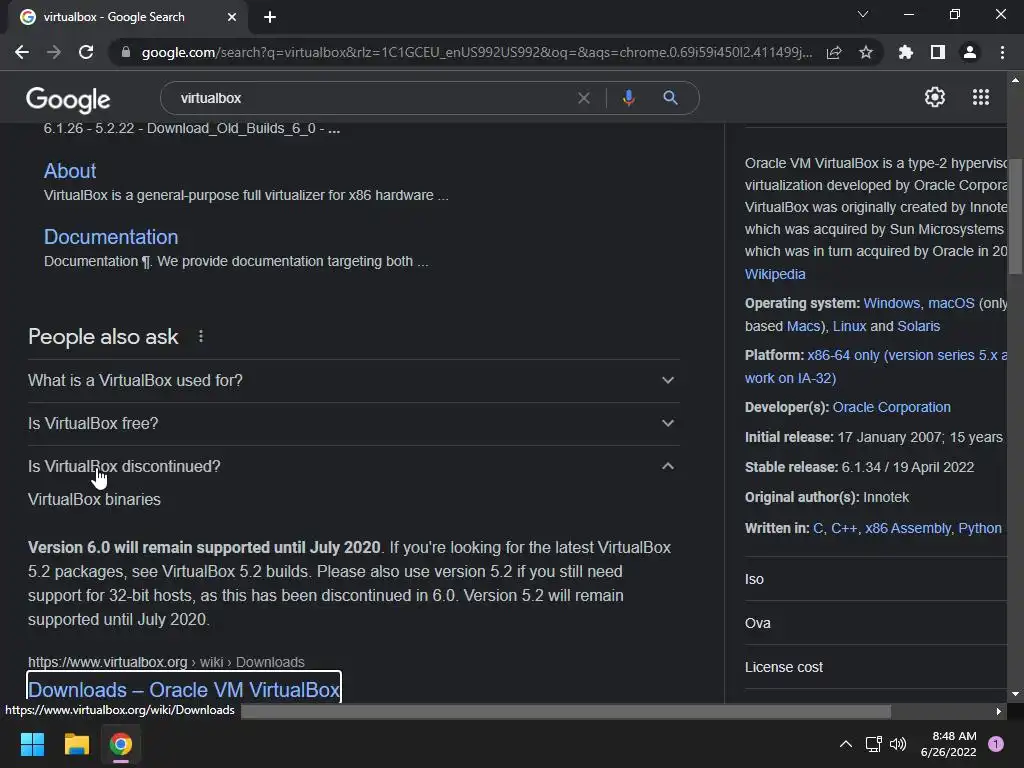1024x768 pixels.
Task: Close the virtualbox Google Search tab
Action: (232, 17)
